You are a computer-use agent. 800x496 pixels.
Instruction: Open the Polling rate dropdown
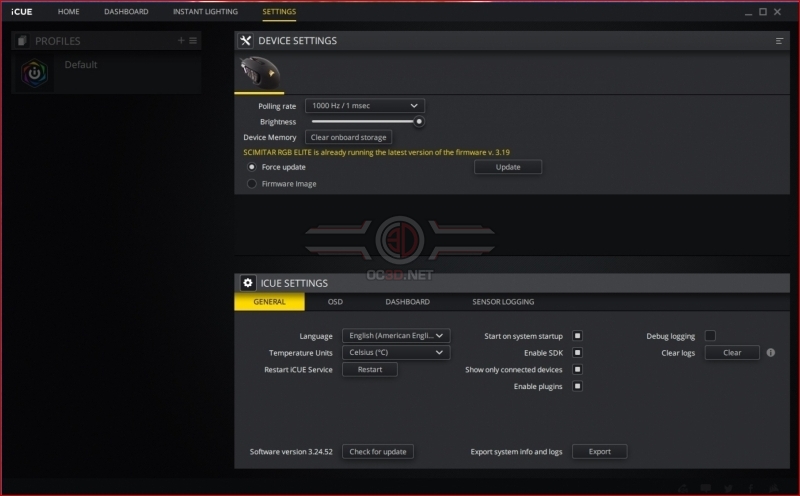(x=365, y=106)
